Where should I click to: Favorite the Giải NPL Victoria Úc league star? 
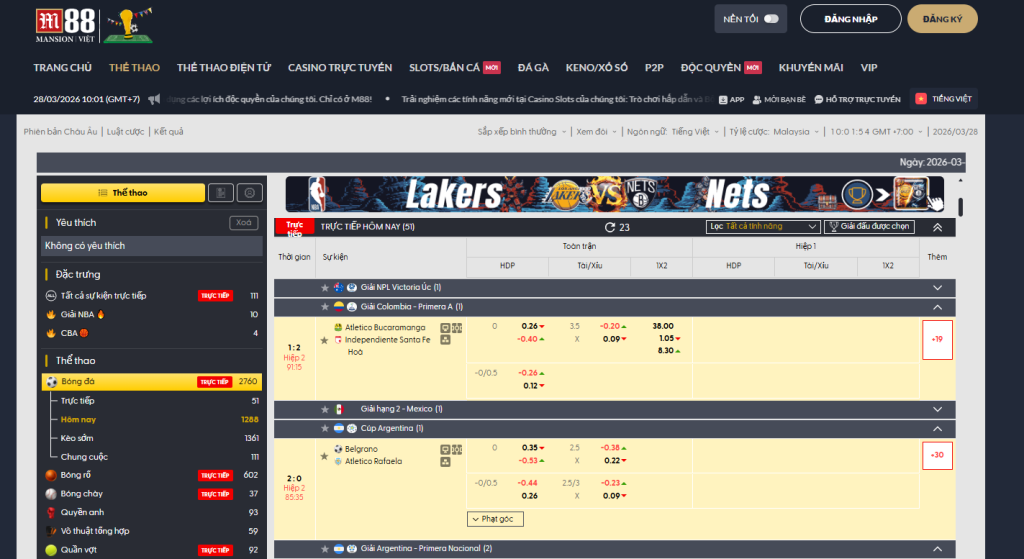click(325, 287)
